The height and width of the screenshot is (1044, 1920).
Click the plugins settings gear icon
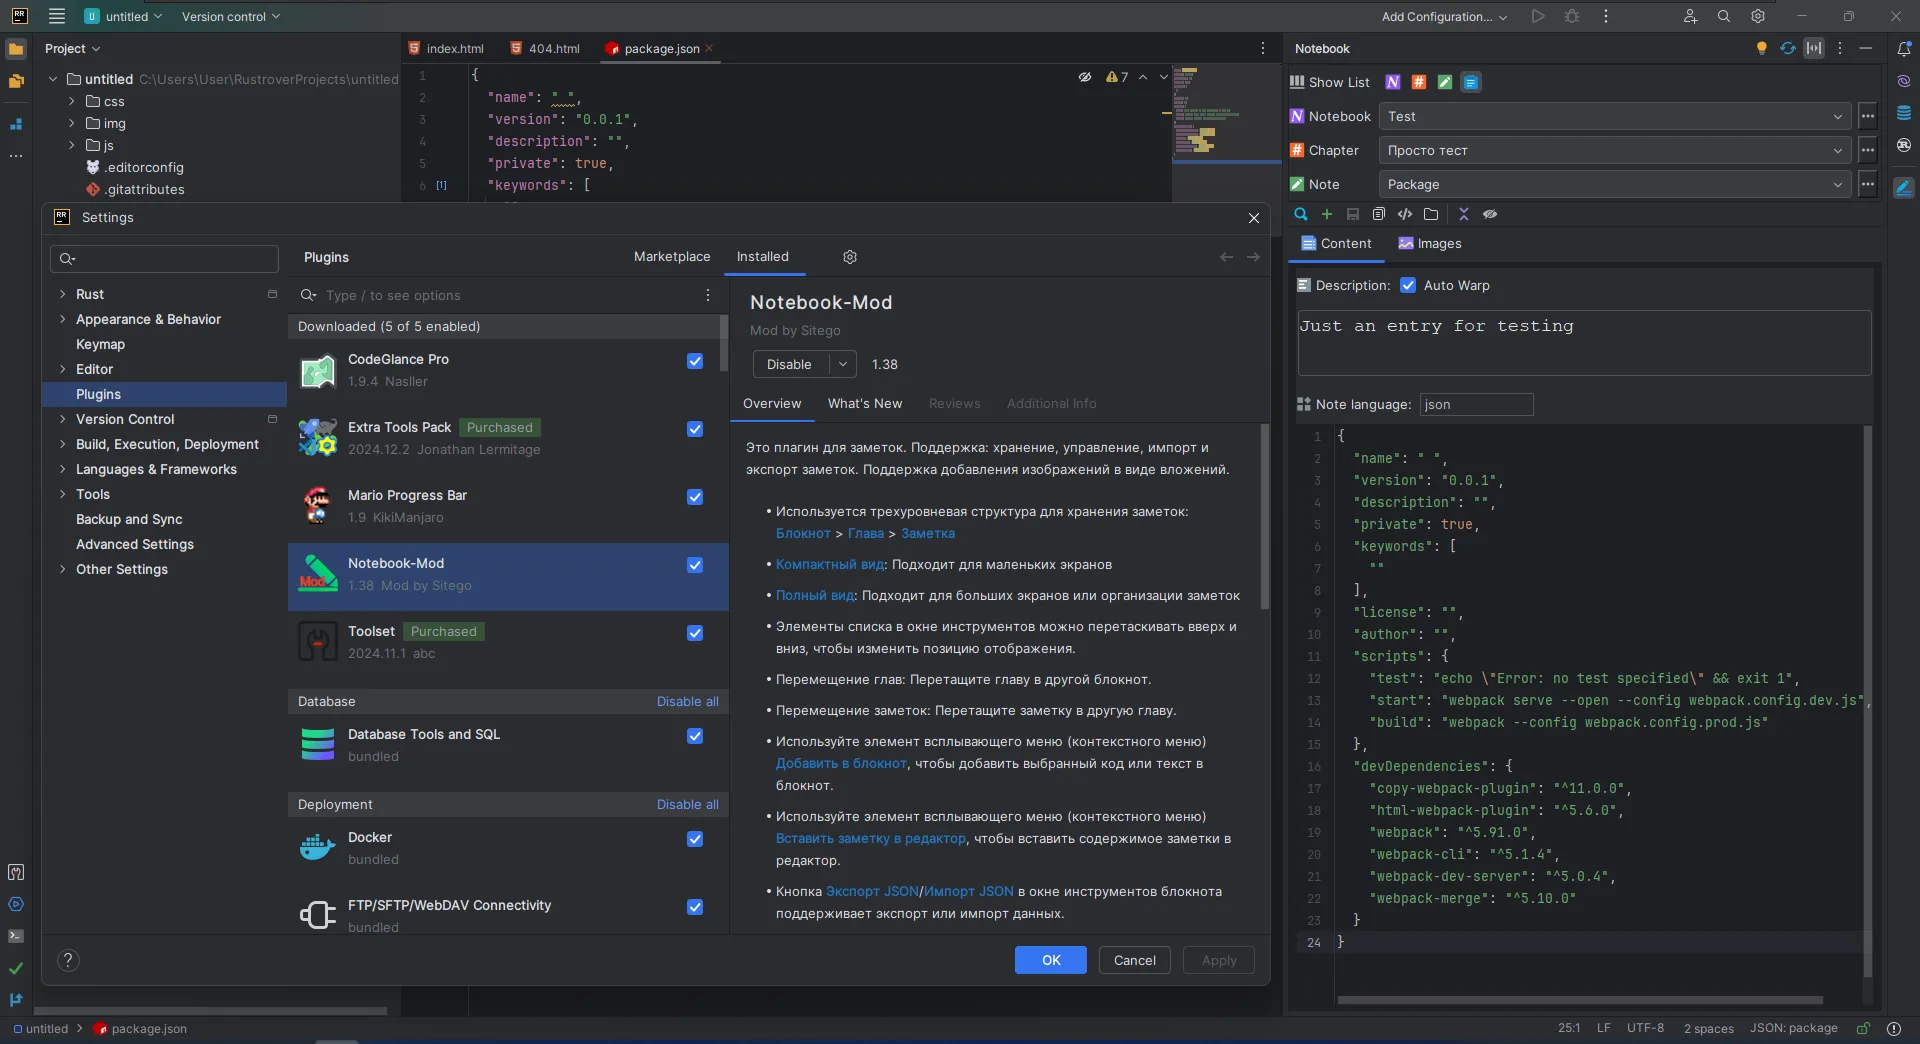(x=850, y=257)
